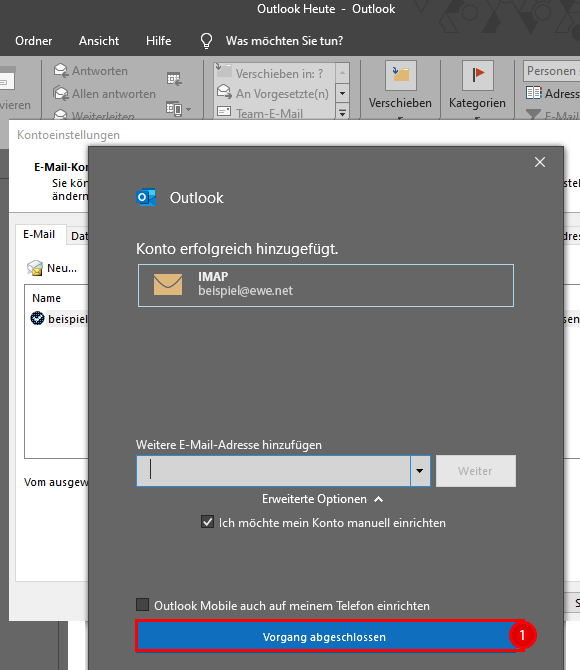Expand the quick steps gallery more arrow
This screenshot has height=670, width=580.
point(342,113)
